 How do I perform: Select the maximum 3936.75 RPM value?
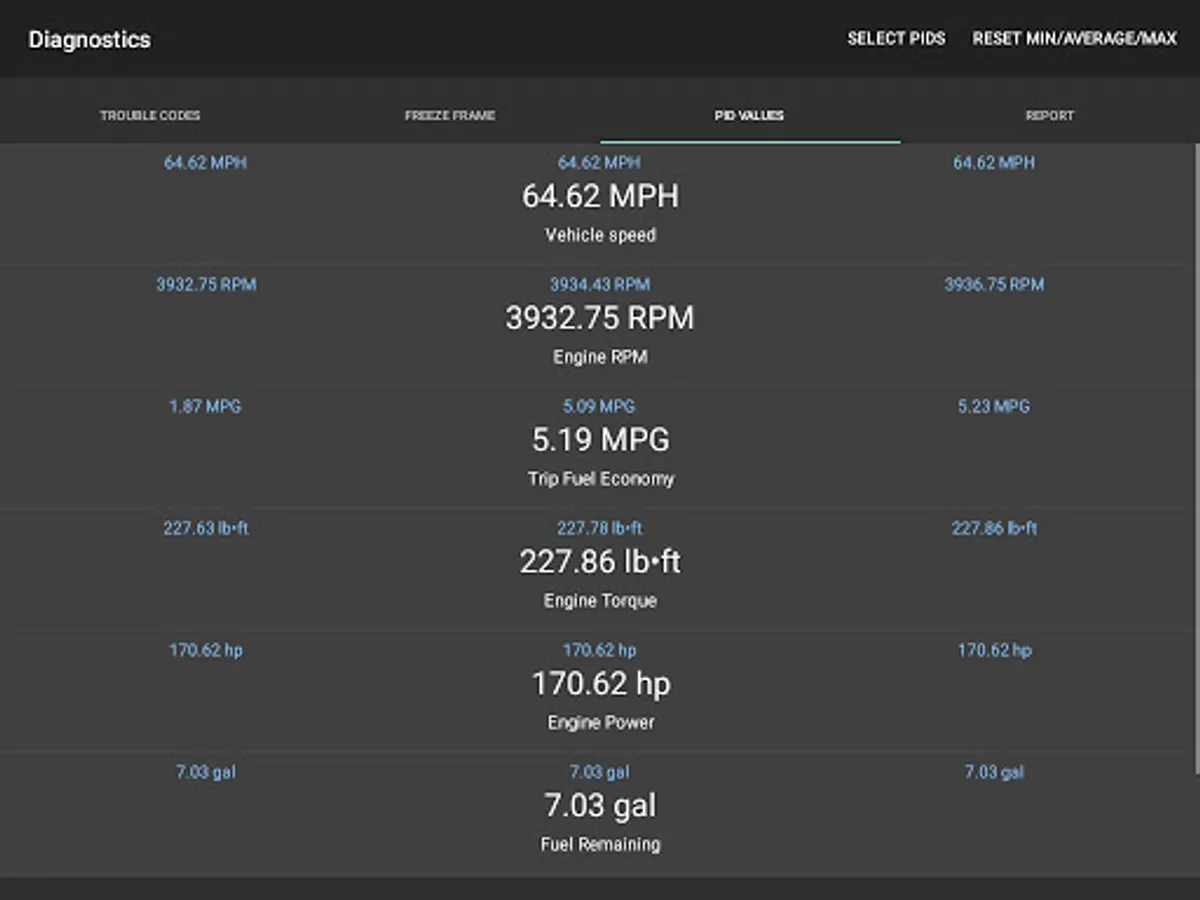(x=994, y=285)
